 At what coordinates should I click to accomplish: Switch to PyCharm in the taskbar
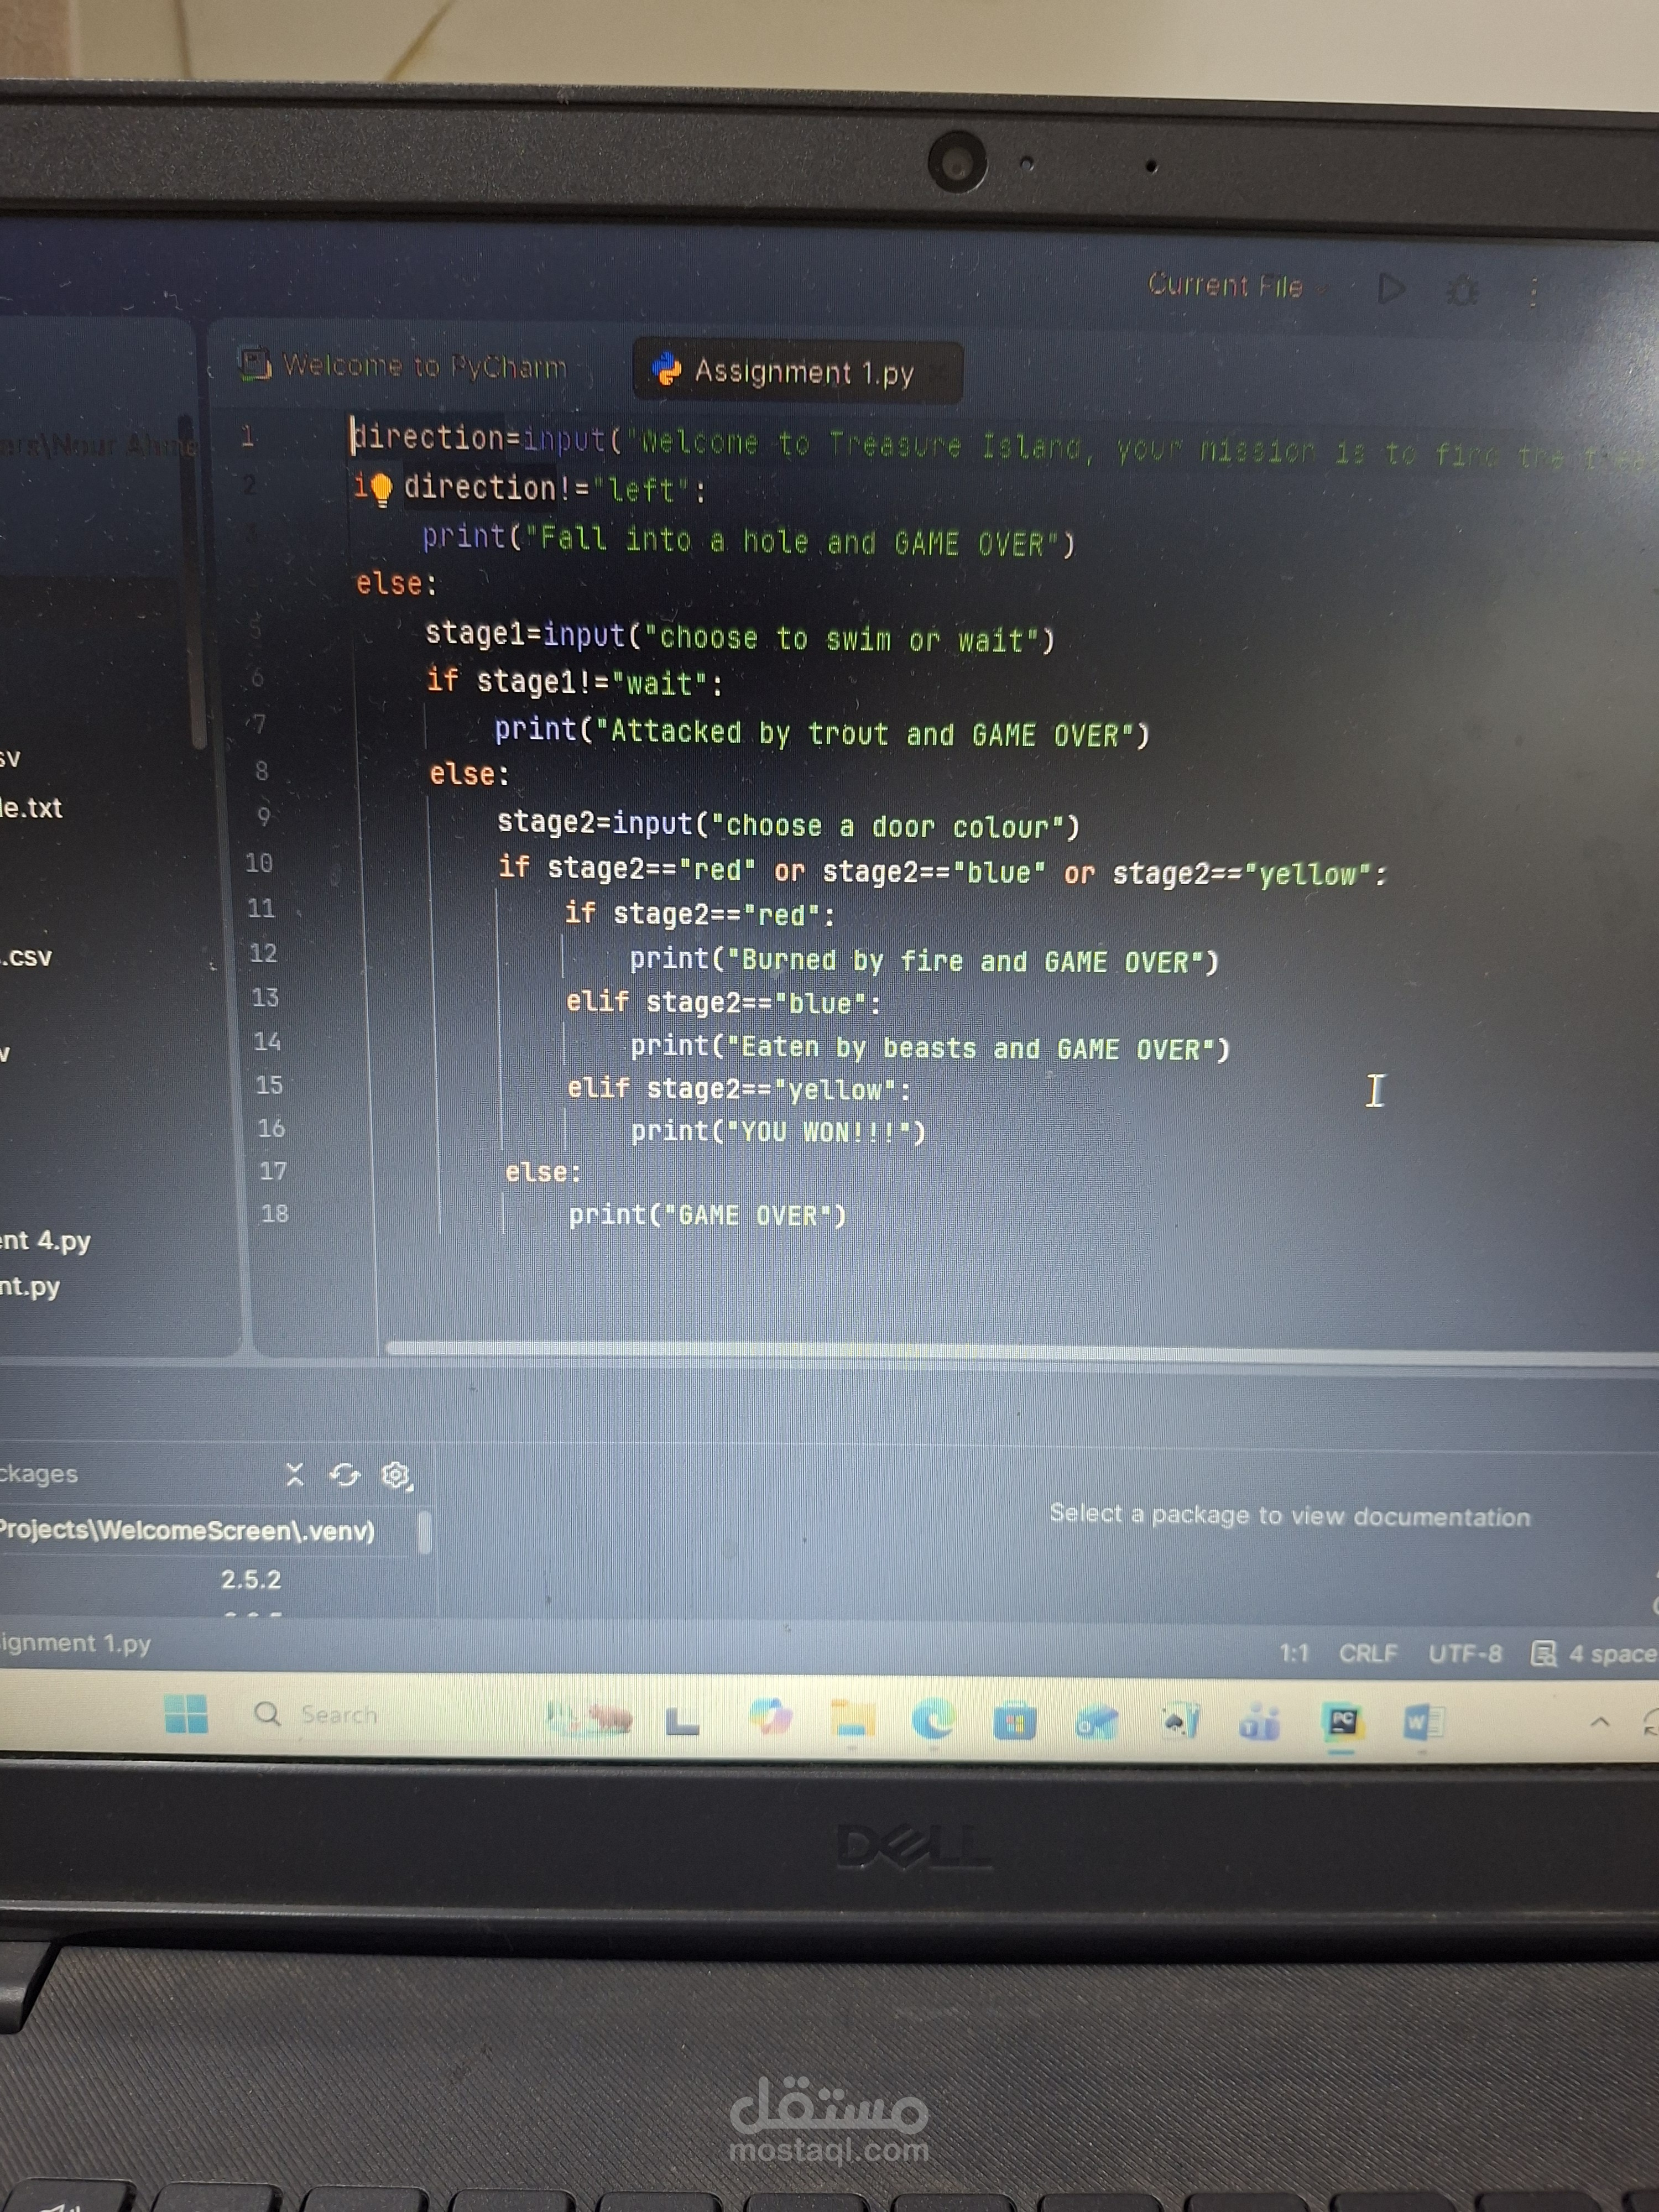1342,1722
